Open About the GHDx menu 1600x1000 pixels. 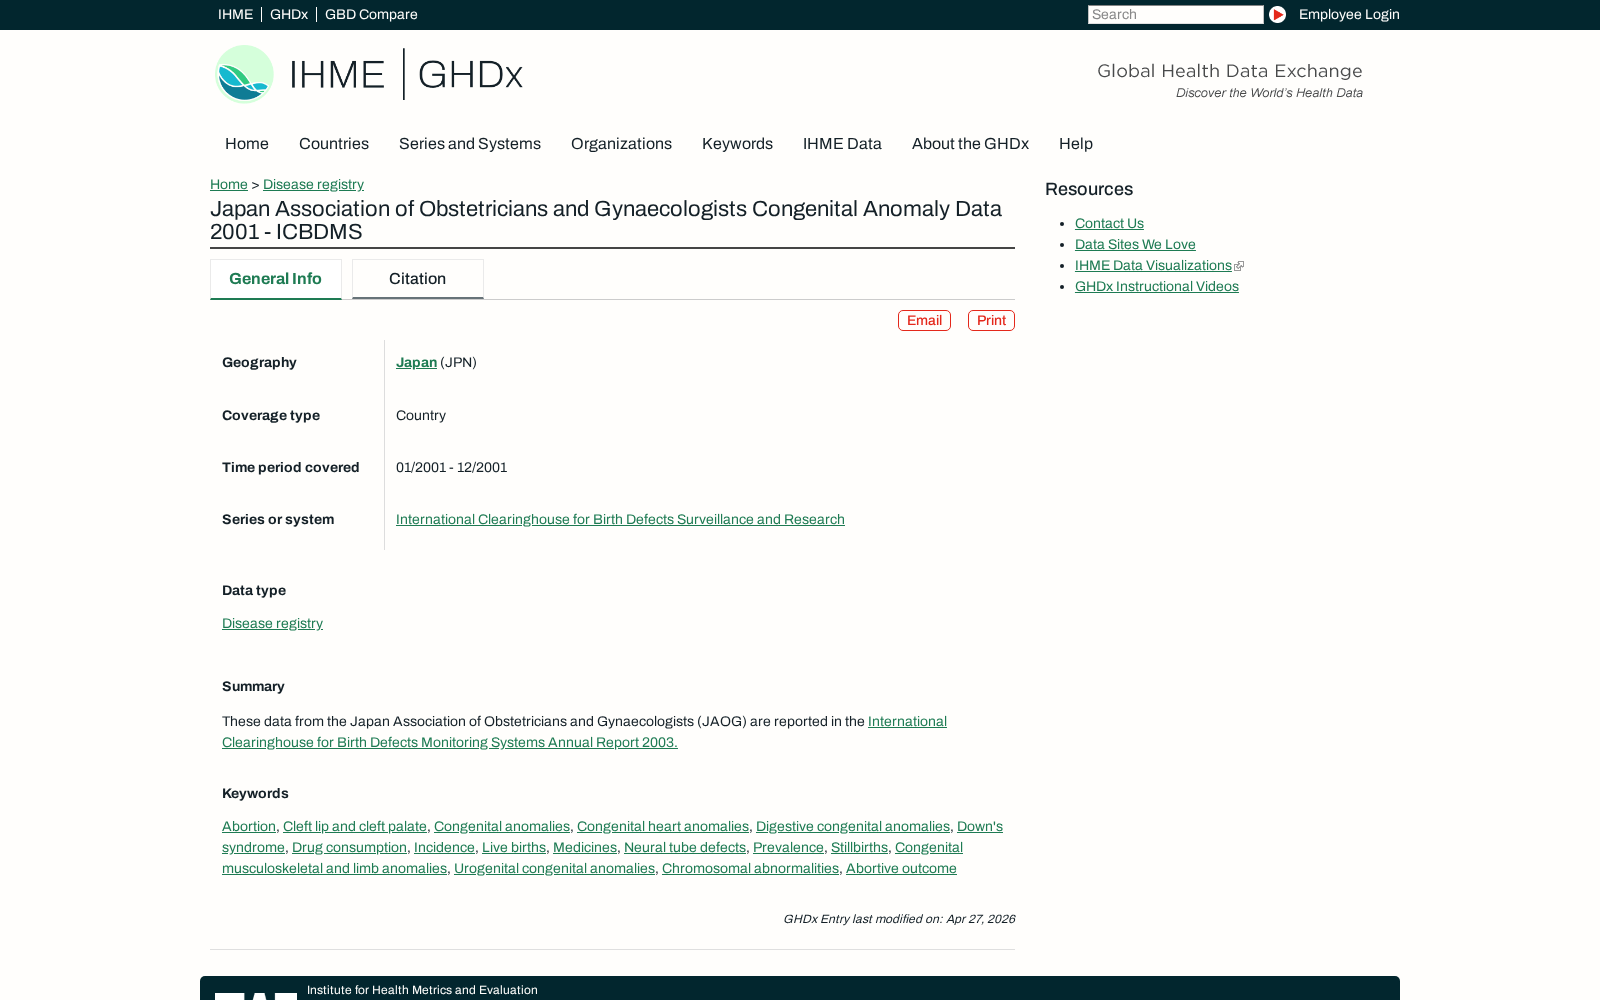coord(970,144)
